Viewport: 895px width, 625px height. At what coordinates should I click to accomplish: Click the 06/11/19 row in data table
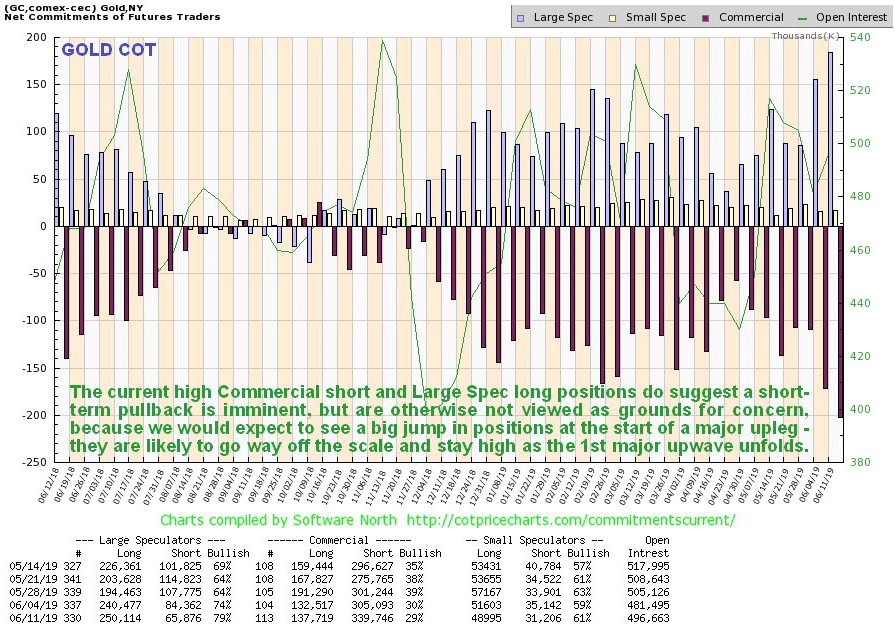point(447,618)
